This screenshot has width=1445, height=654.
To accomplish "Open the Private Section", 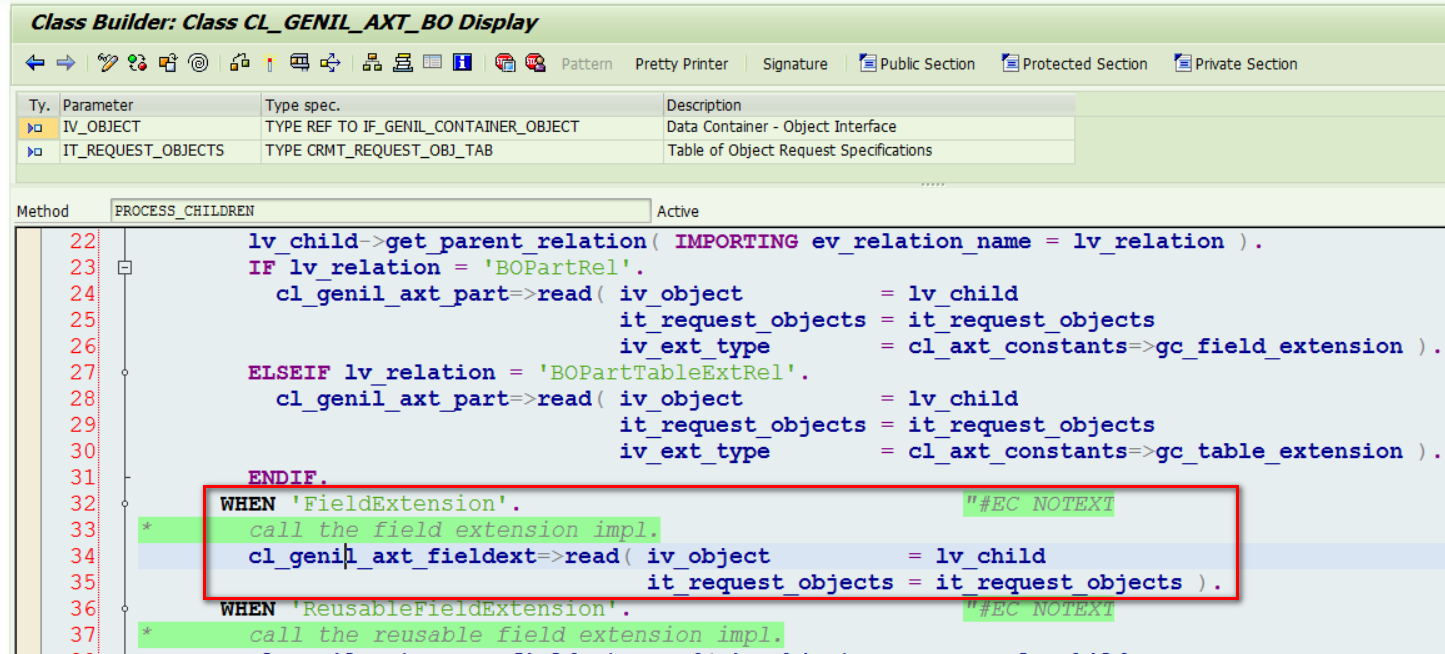I will [x=1236, y=64].
